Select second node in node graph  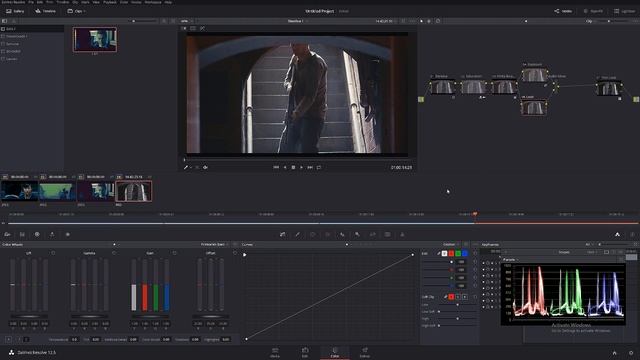pyautogui.click(x=473, y=87)
